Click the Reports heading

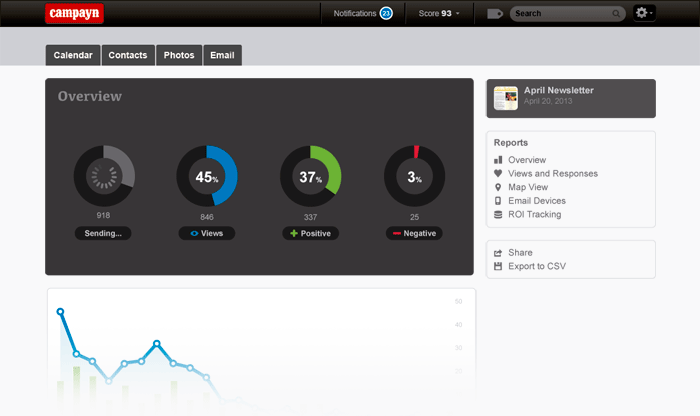(x=511, y=142)
